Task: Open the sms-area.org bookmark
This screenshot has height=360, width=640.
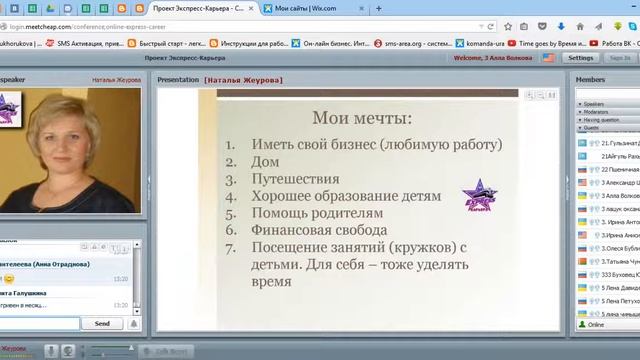Action: (413, 43)
